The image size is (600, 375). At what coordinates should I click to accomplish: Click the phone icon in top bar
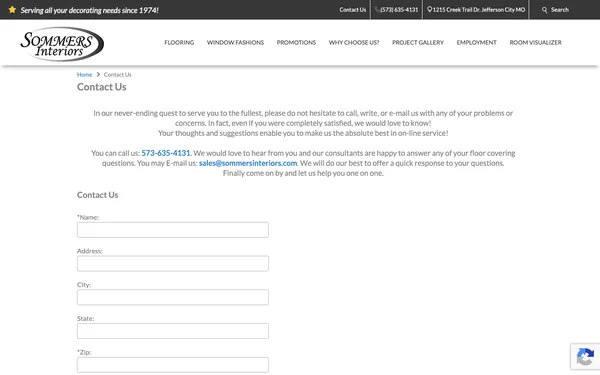377,10
